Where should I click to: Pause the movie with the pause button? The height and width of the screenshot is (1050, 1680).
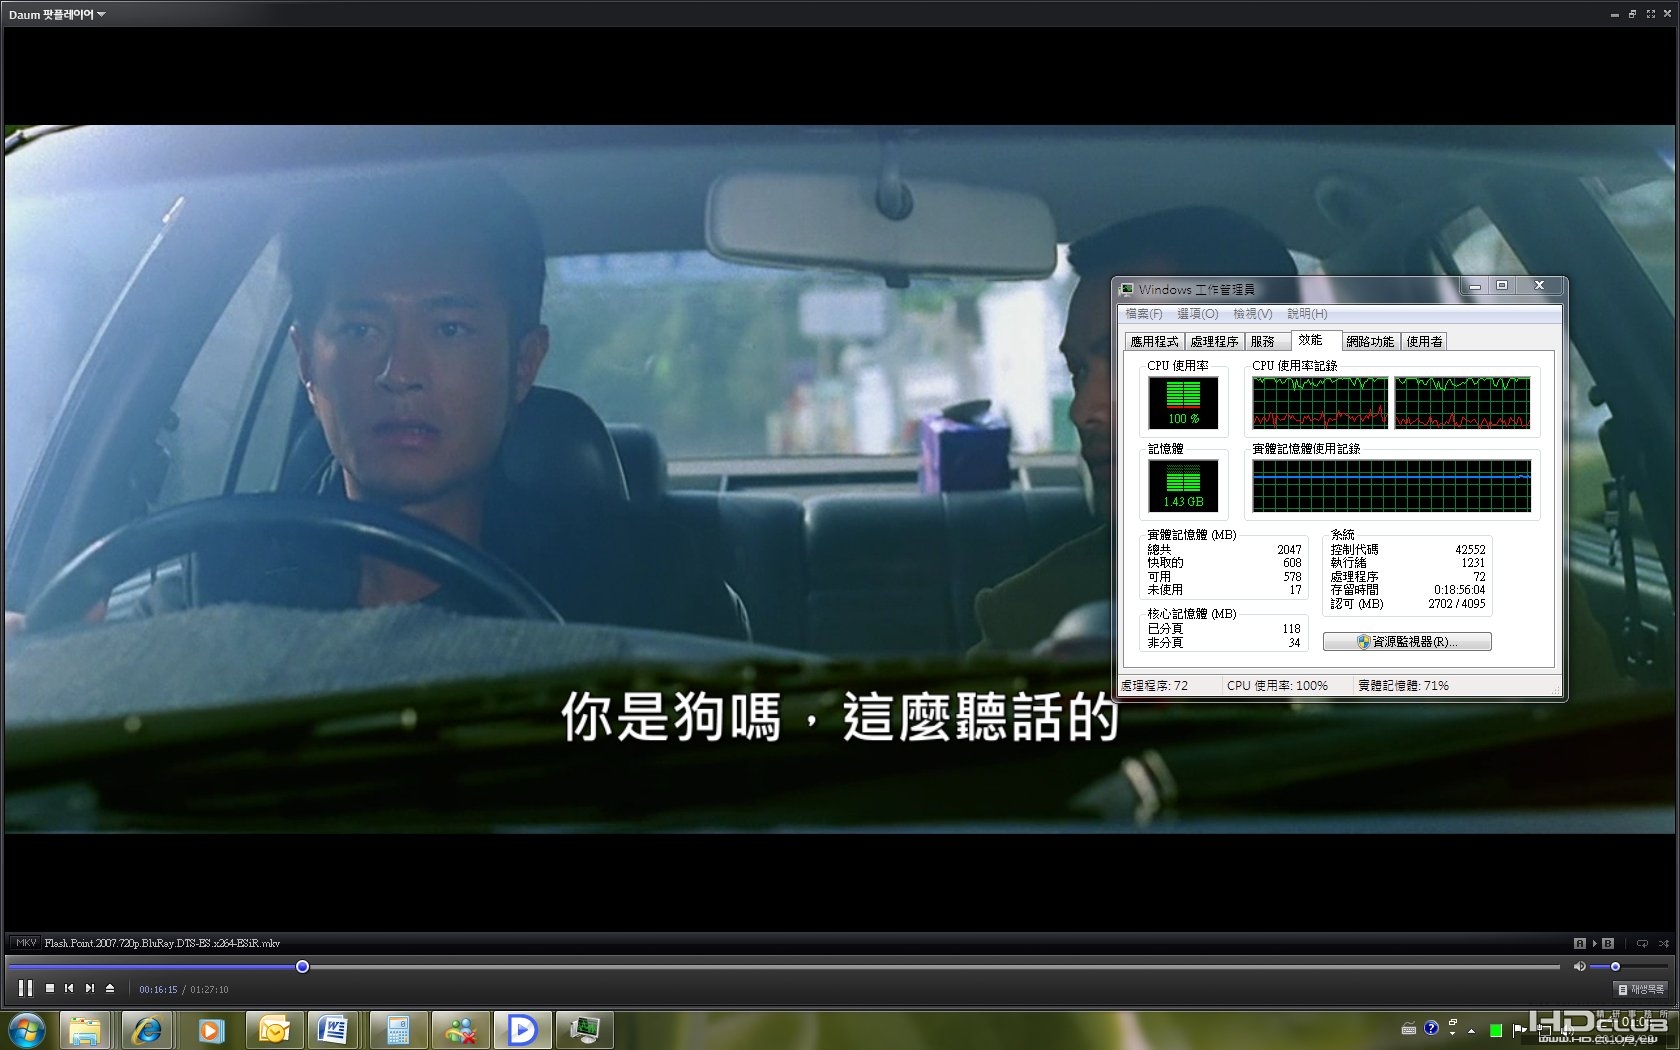[25, 988]
